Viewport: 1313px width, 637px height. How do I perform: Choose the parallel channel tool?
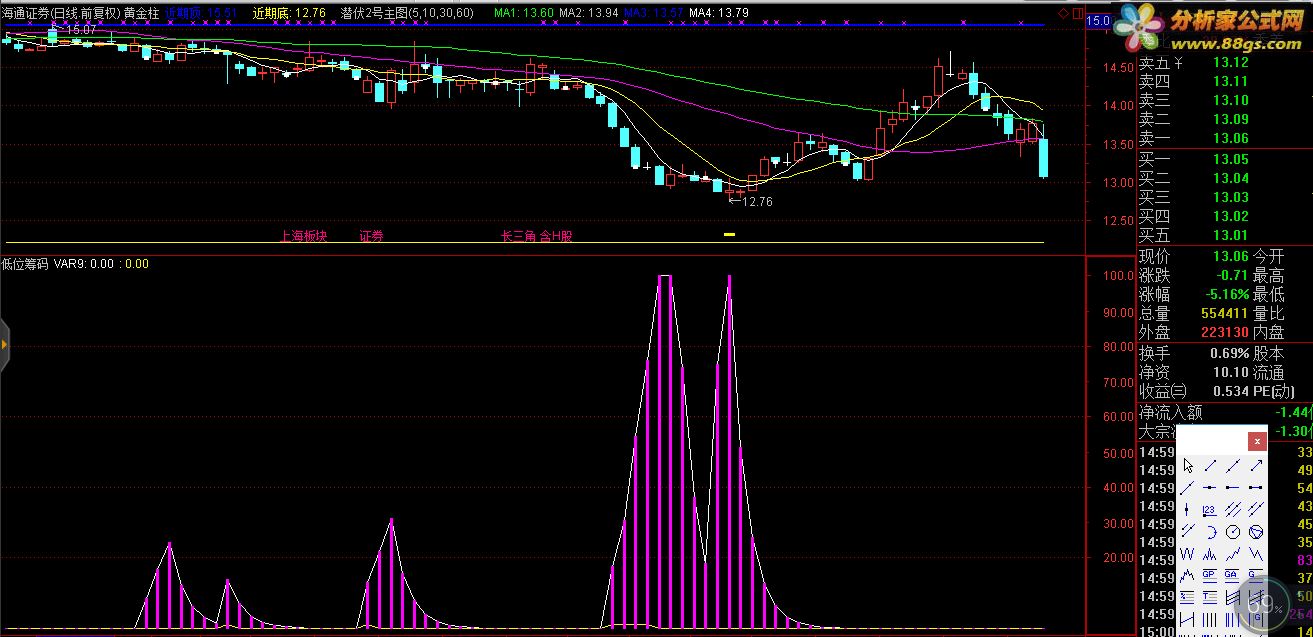pos(1256,509)
